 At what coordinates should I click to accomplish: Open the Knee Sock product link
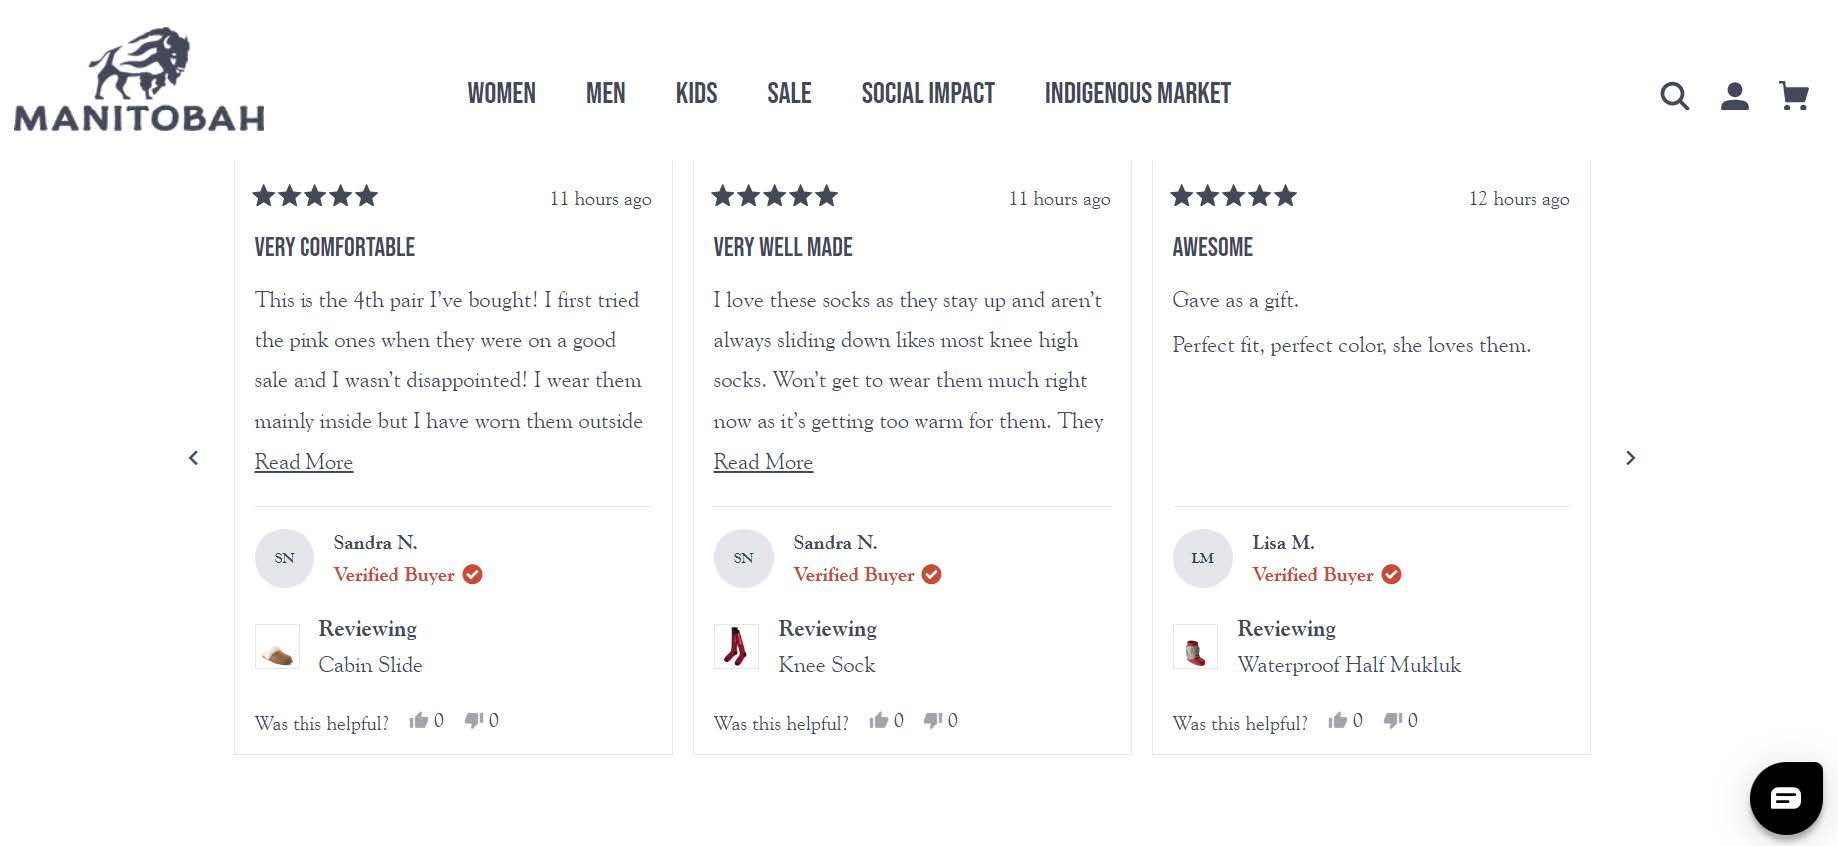point(827,664)
